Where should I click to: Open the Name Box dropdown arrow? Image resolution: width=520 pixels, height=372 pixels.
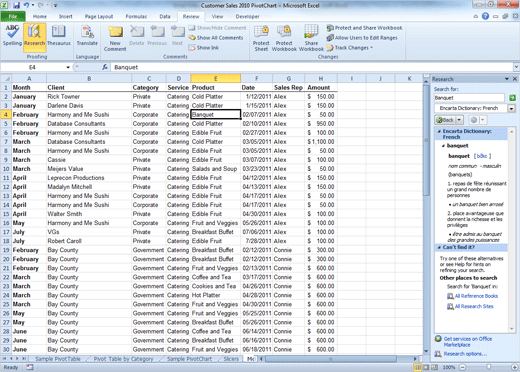point(68,67)
